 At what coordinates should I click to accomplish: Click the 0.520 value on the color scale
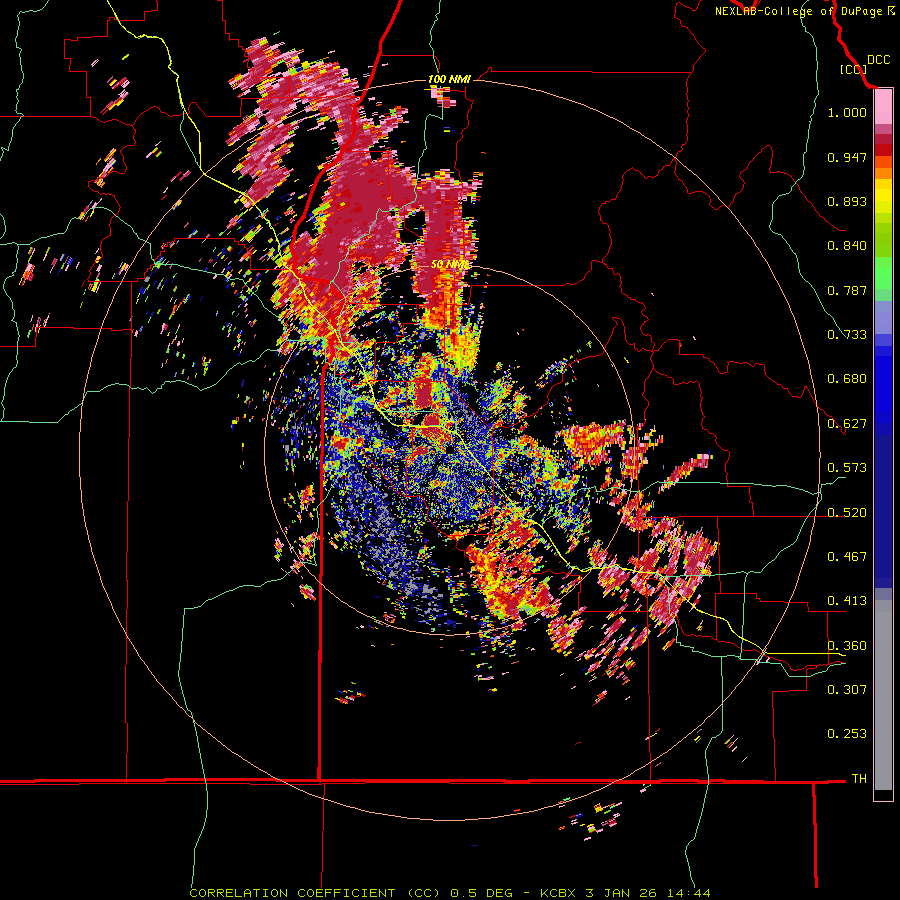click(x=847, y=513)
